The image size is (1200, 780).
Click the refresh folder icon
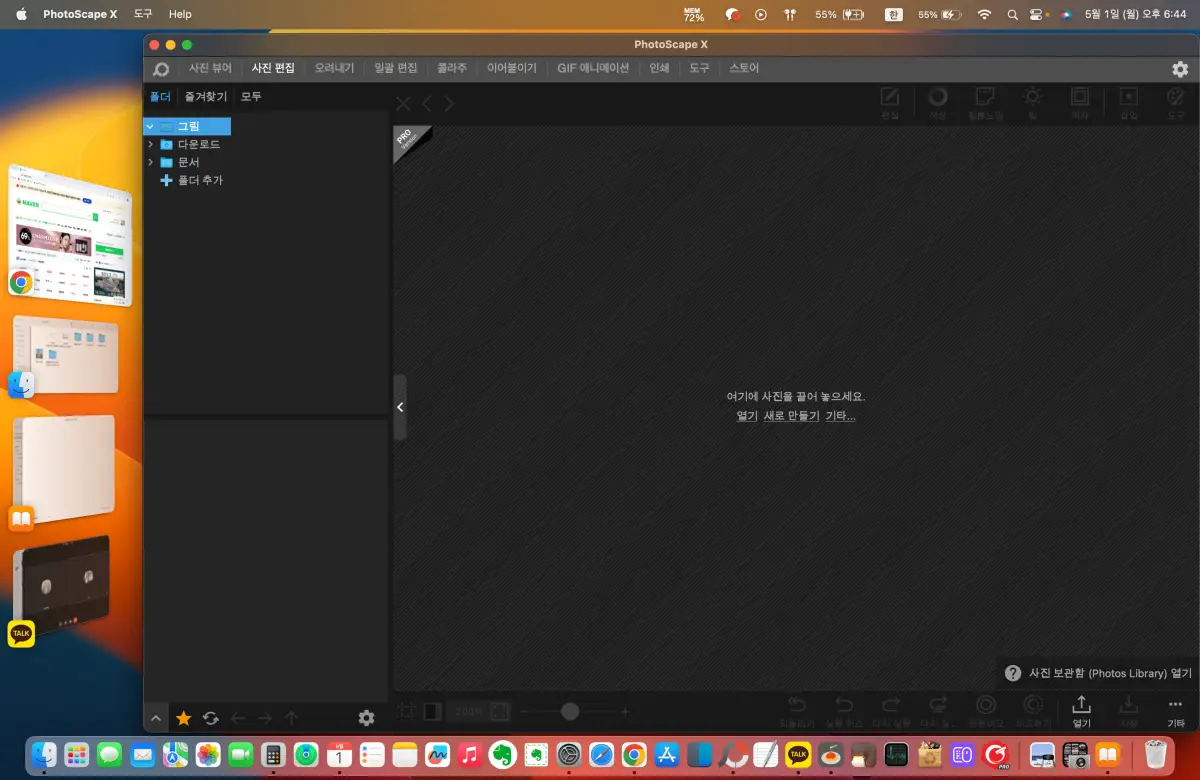[211, 718]
